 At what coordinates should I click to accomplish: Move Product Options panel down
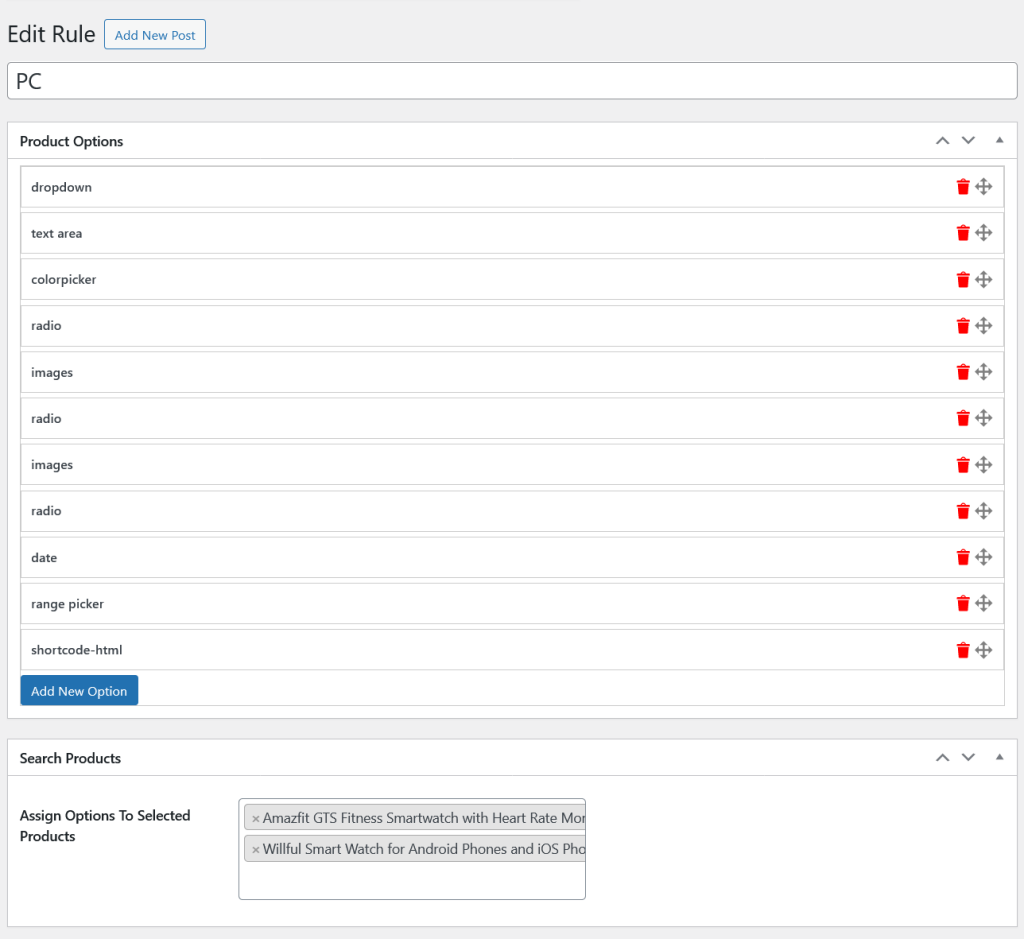click(x=968, y=141)
